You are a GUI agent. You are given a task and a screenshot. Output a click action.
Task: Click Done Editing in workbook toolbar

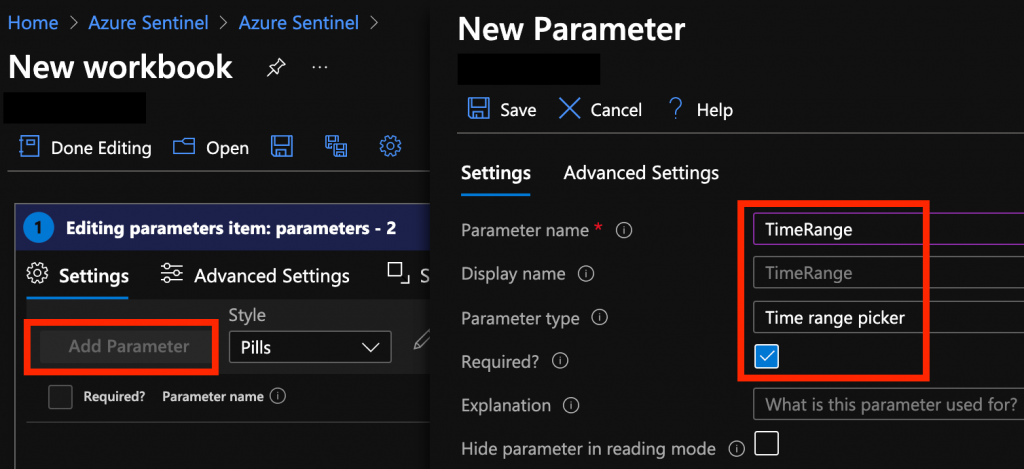point(85,148)
